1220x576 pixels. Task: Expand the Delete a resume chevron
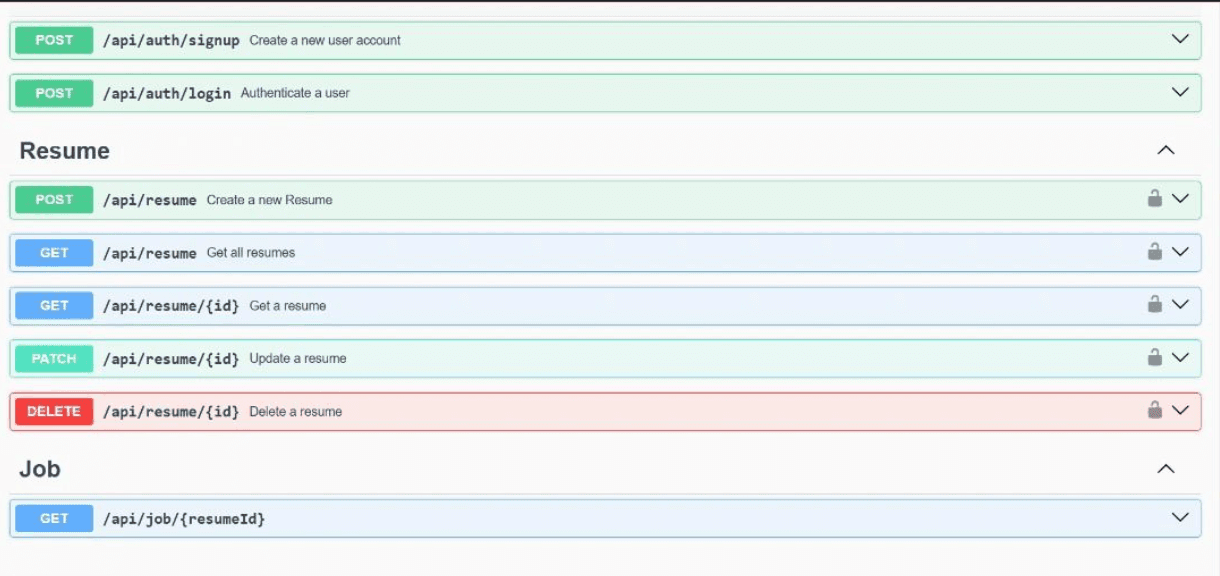1180,410
